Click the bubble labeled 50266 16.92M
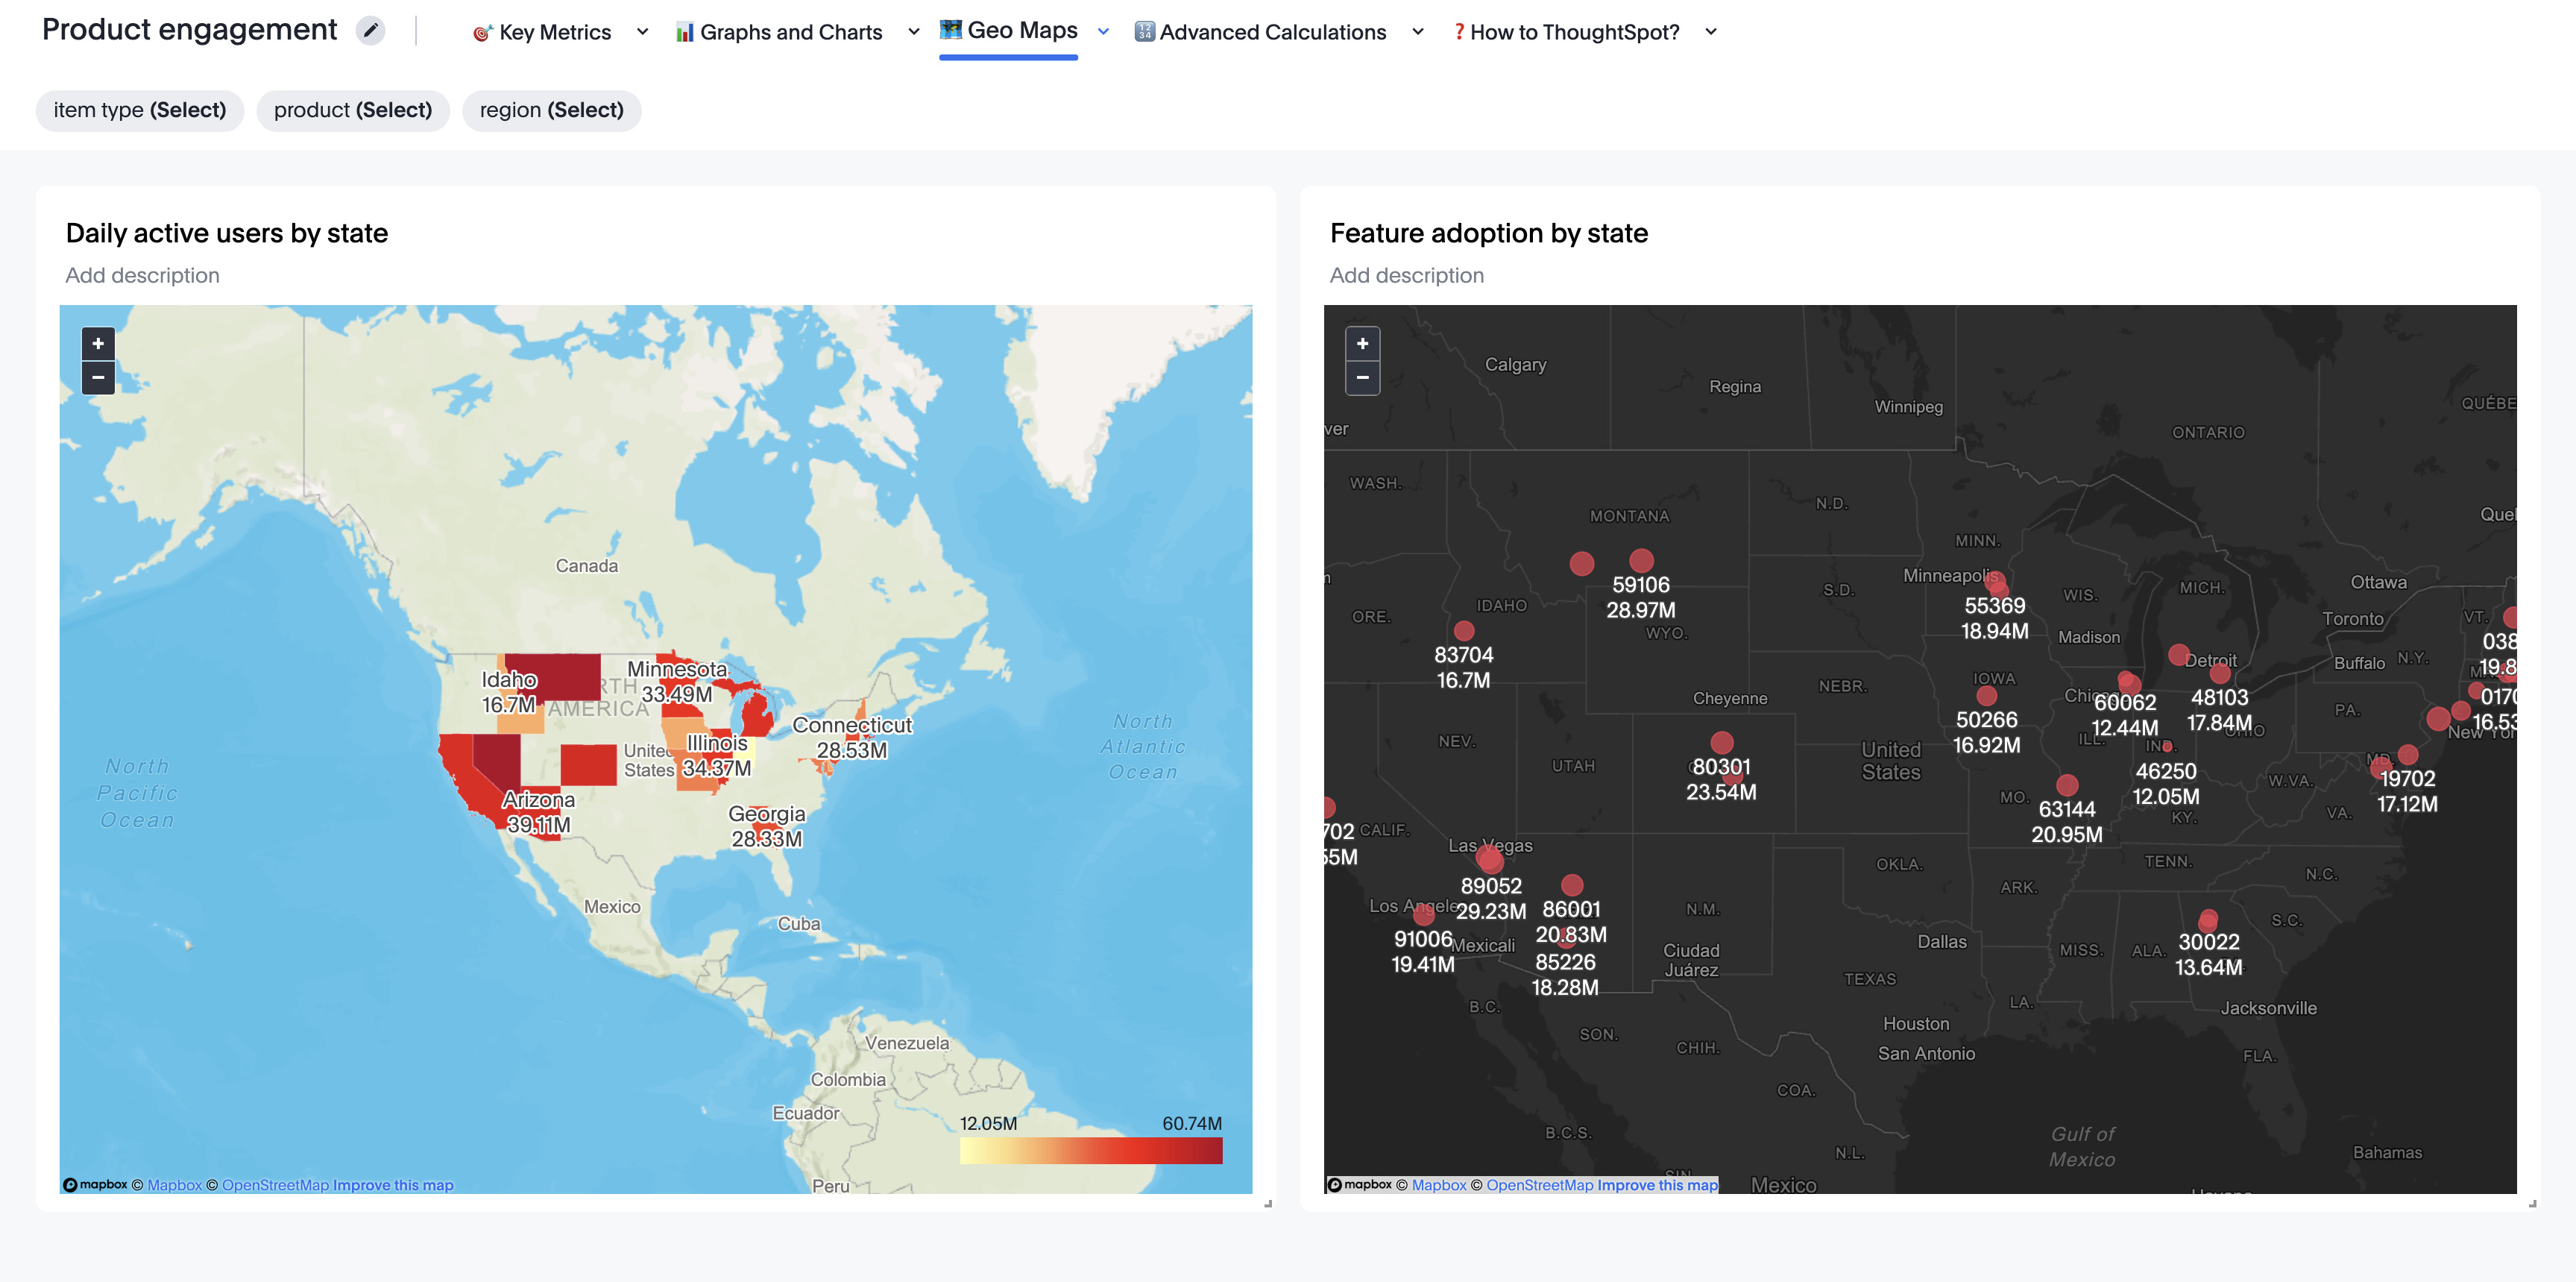 (1986, 695)
